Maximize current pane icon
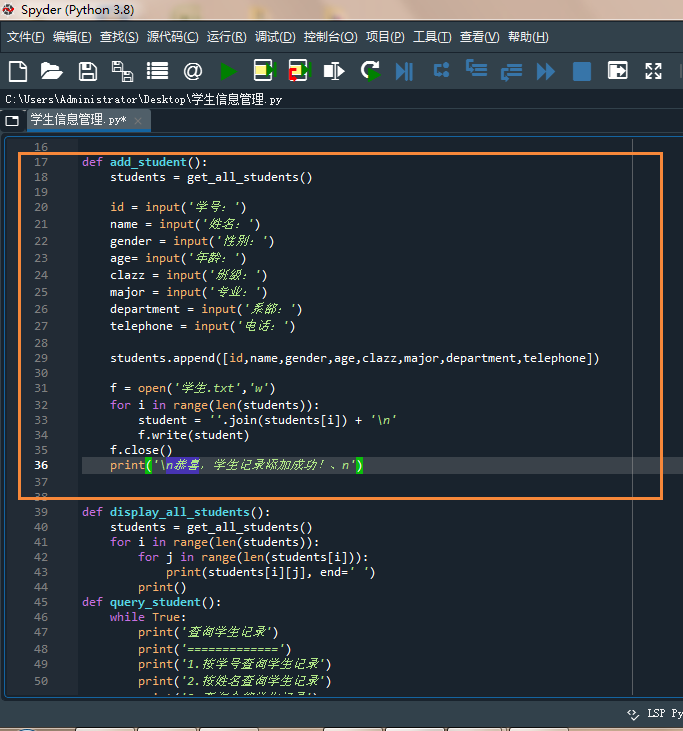Image resolution: width=683 pixels, height=731 pixels. tap(618, 71)
